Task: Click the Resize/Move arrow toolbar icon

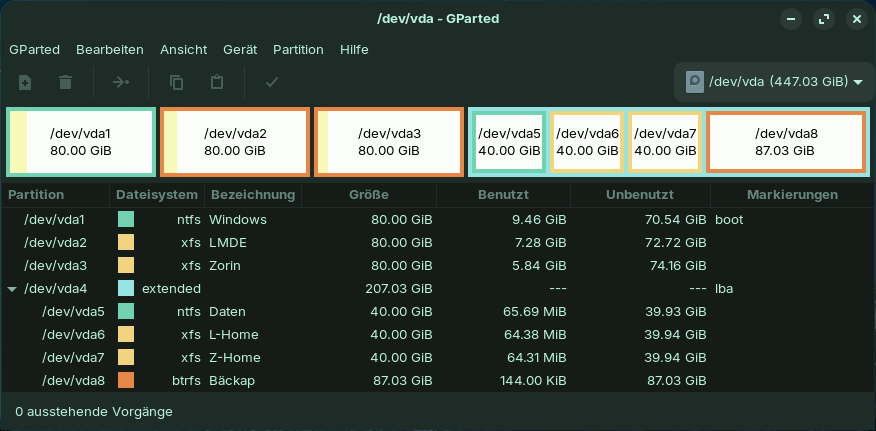Action: [121, 83]
